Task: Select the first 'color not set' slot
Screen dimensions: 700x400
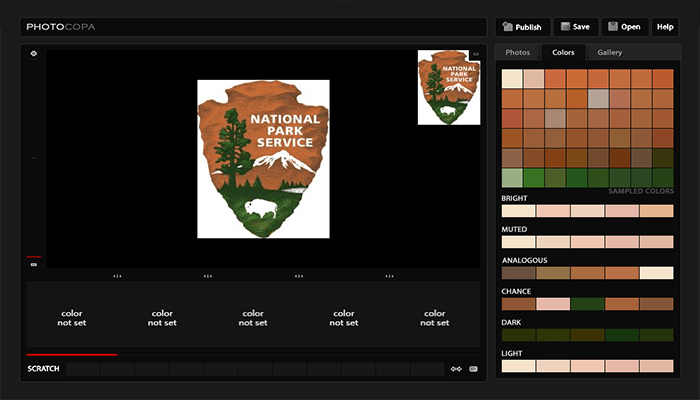Action: tap(71, 318)
